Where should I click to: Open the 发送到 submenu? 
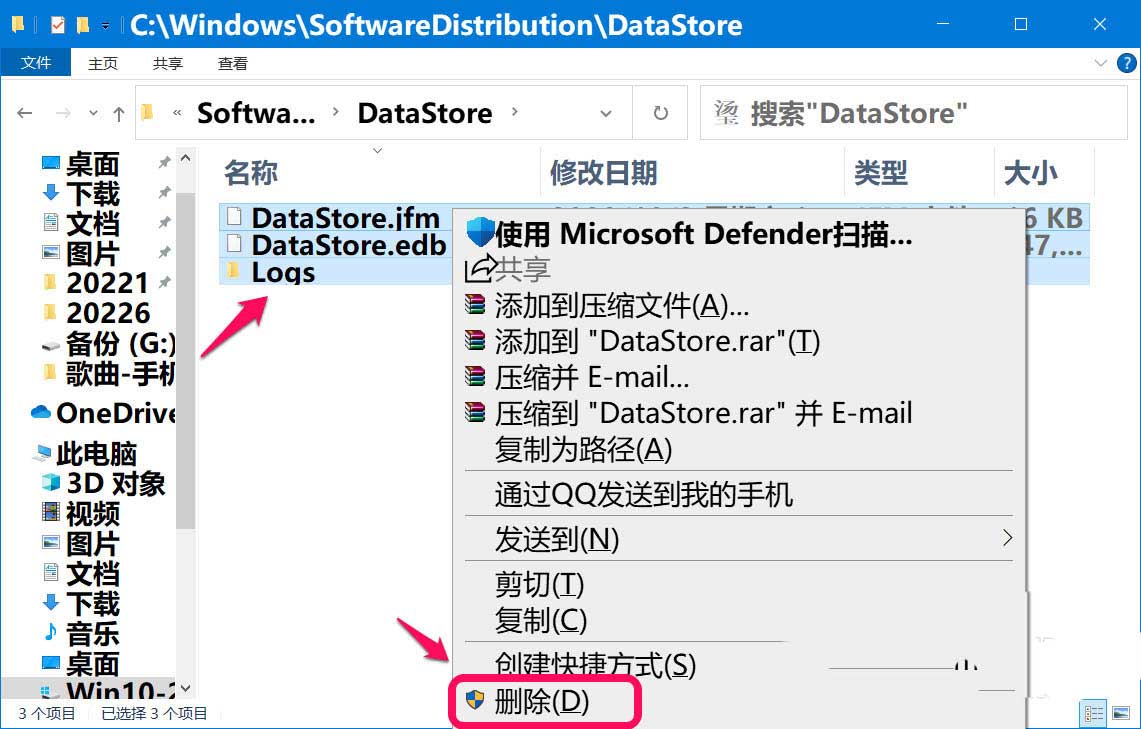coord(700,538)
